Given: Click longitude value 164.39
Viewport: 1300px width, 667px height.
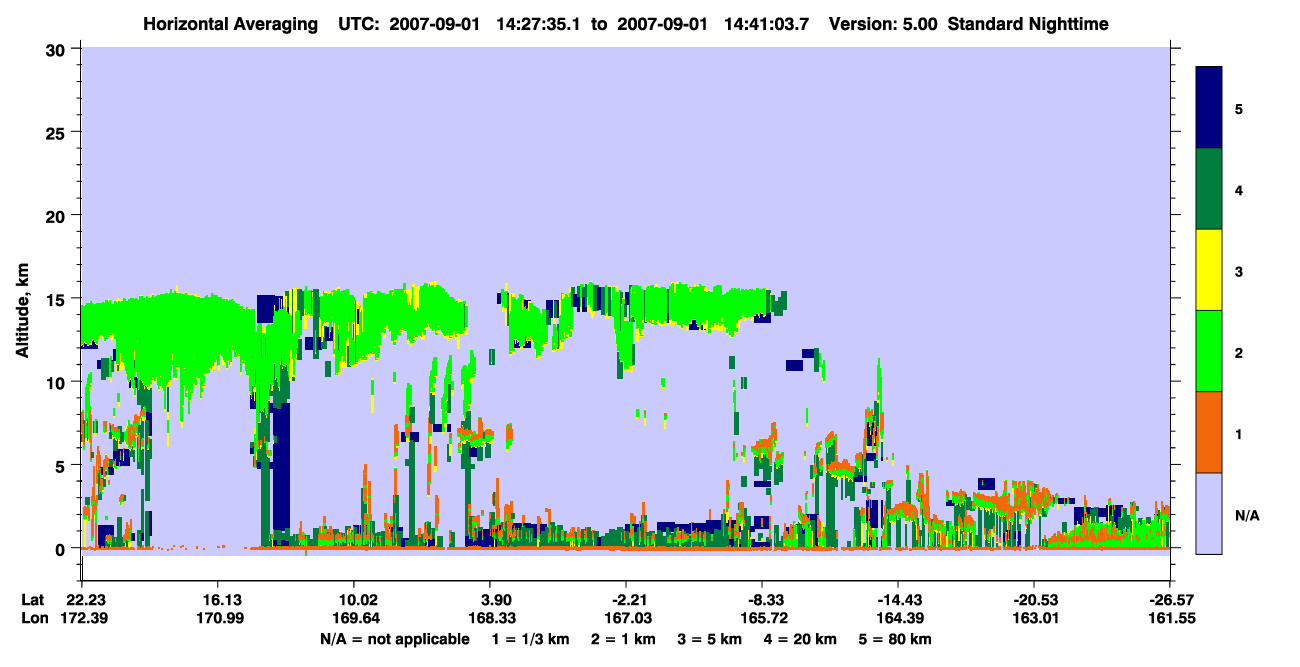Looking at the screenshot, I should [898, 618].
